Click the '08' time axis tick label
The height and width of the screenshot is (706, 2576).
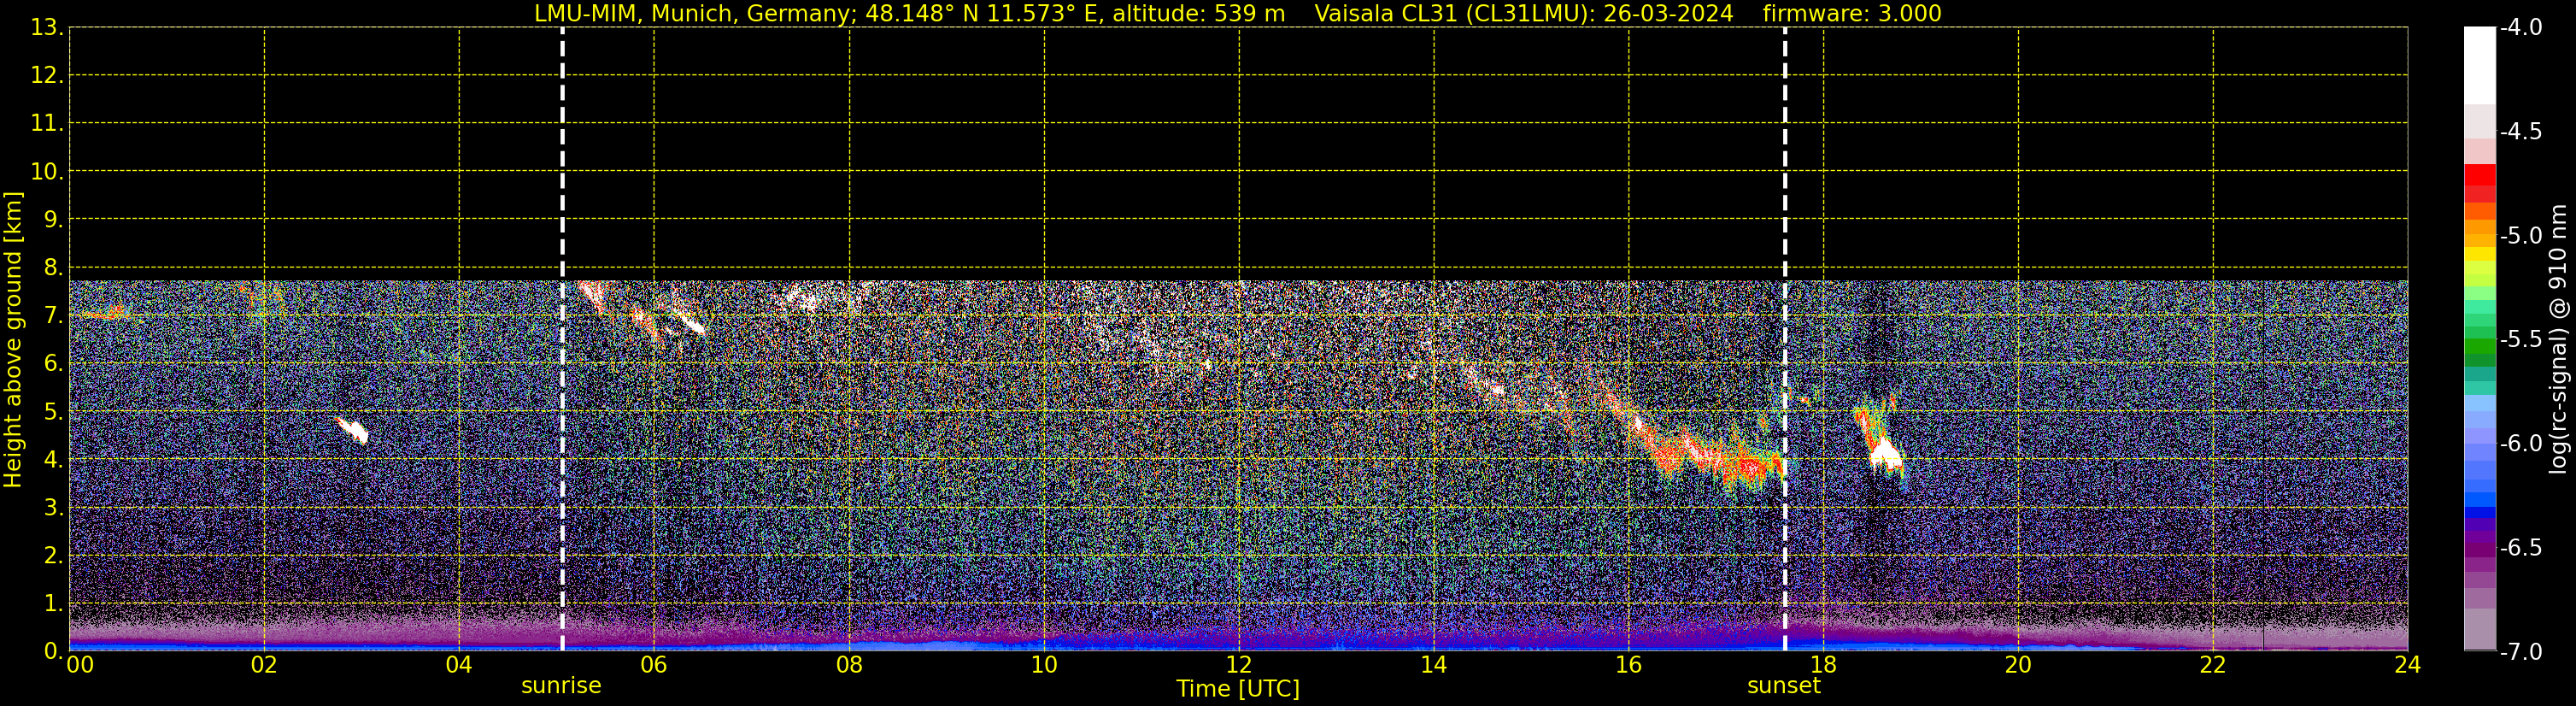click(849, 665)
